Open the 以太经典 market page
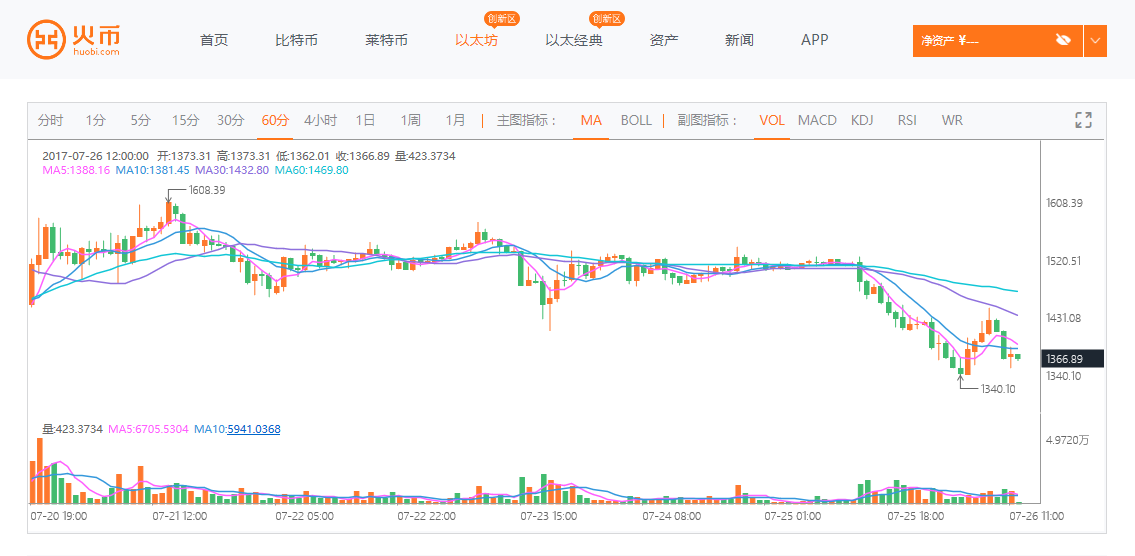The height and width of the screenshot is (556, 1135). (574, 40)
